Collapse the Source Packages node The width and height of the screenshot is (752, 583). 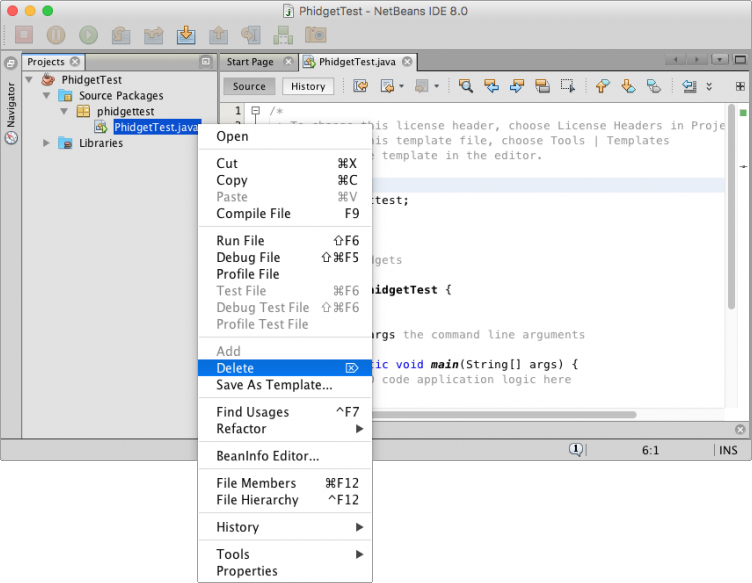47,95
